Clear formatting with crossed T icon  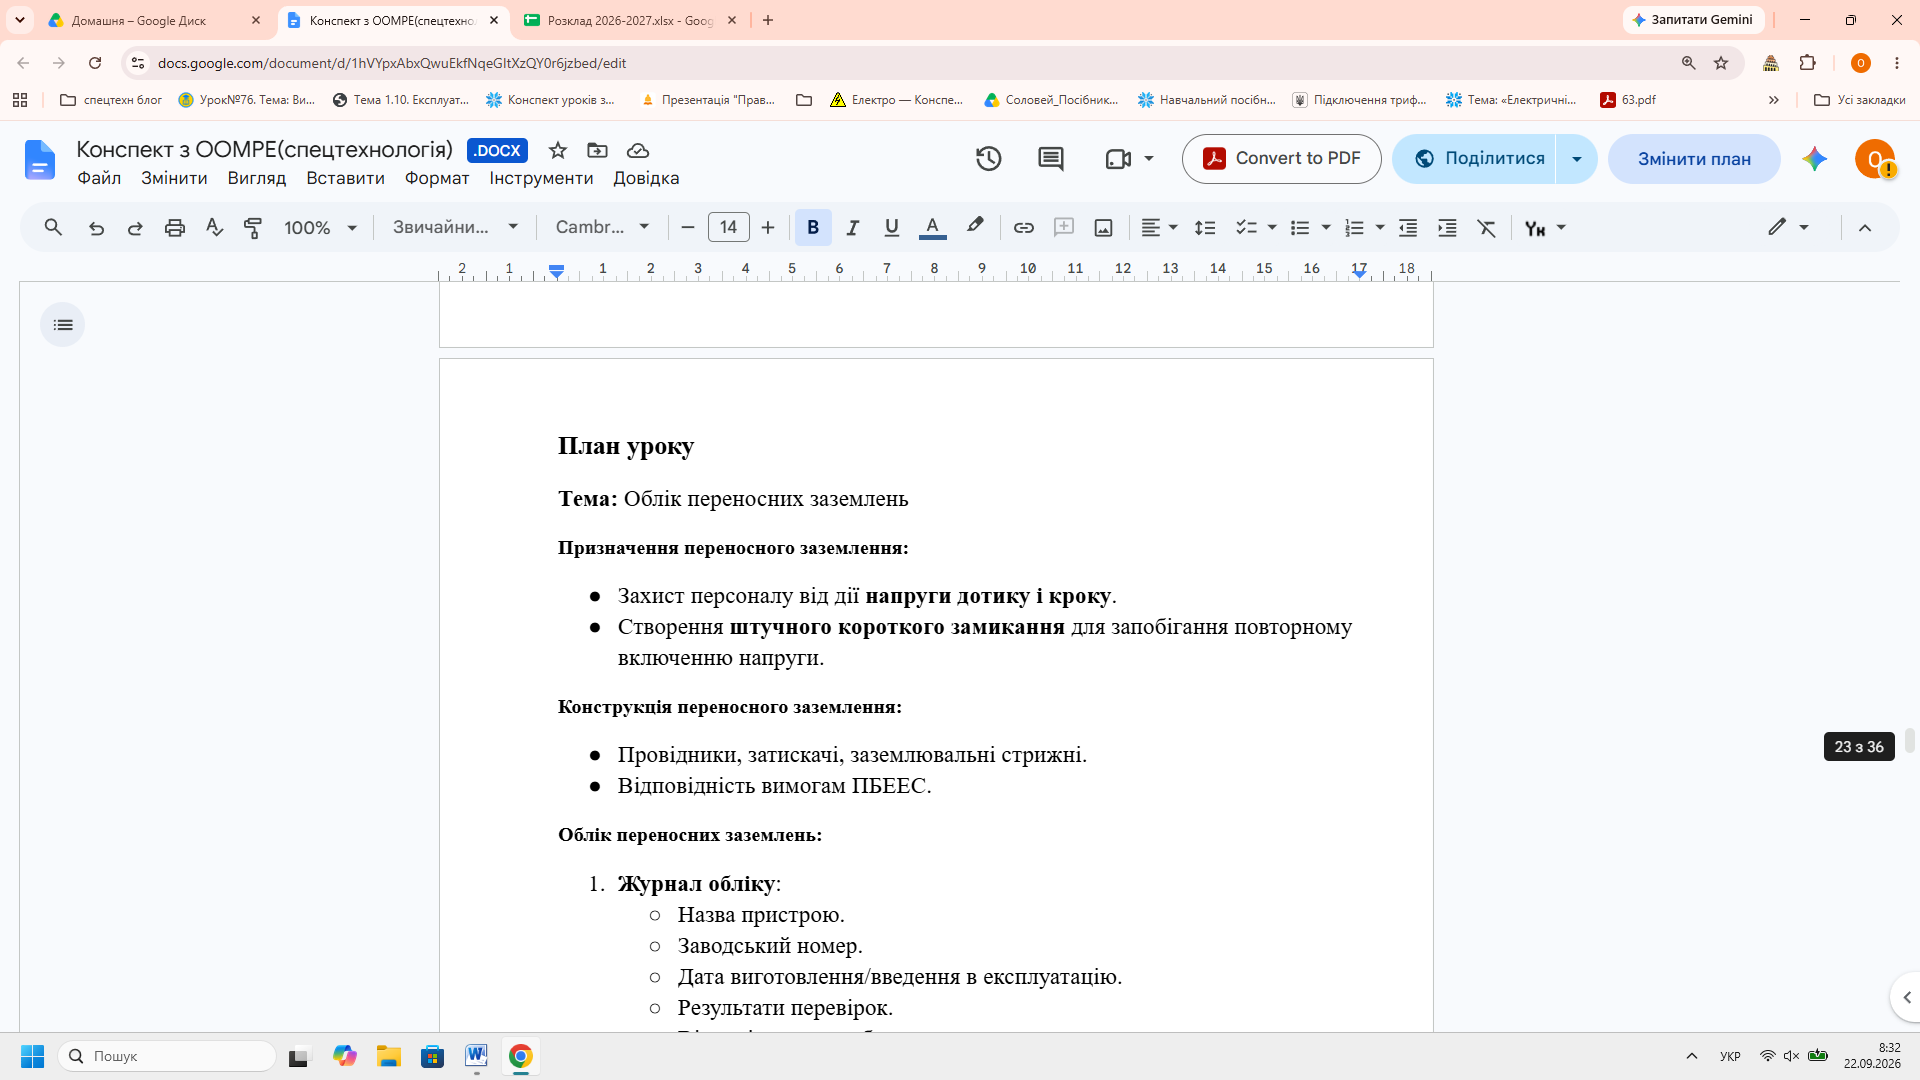click(x=1487, y=228)
